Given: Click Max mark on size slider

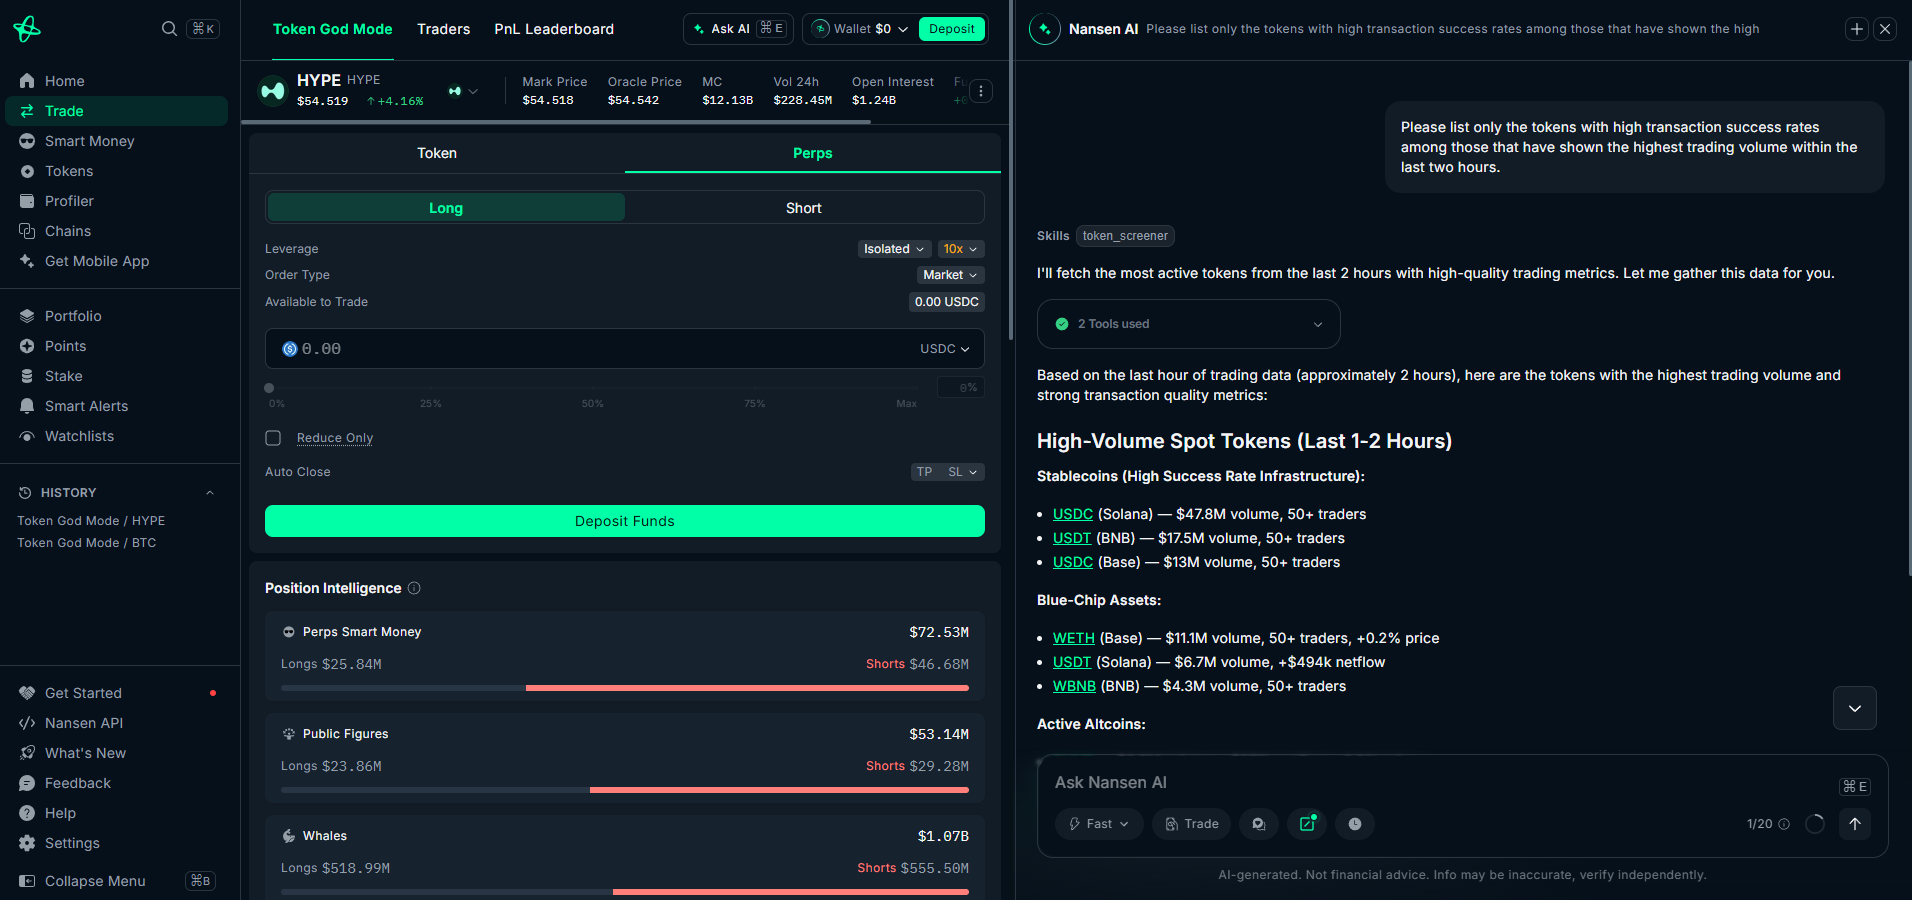Looking at the screenshot, I should point(907,404).
